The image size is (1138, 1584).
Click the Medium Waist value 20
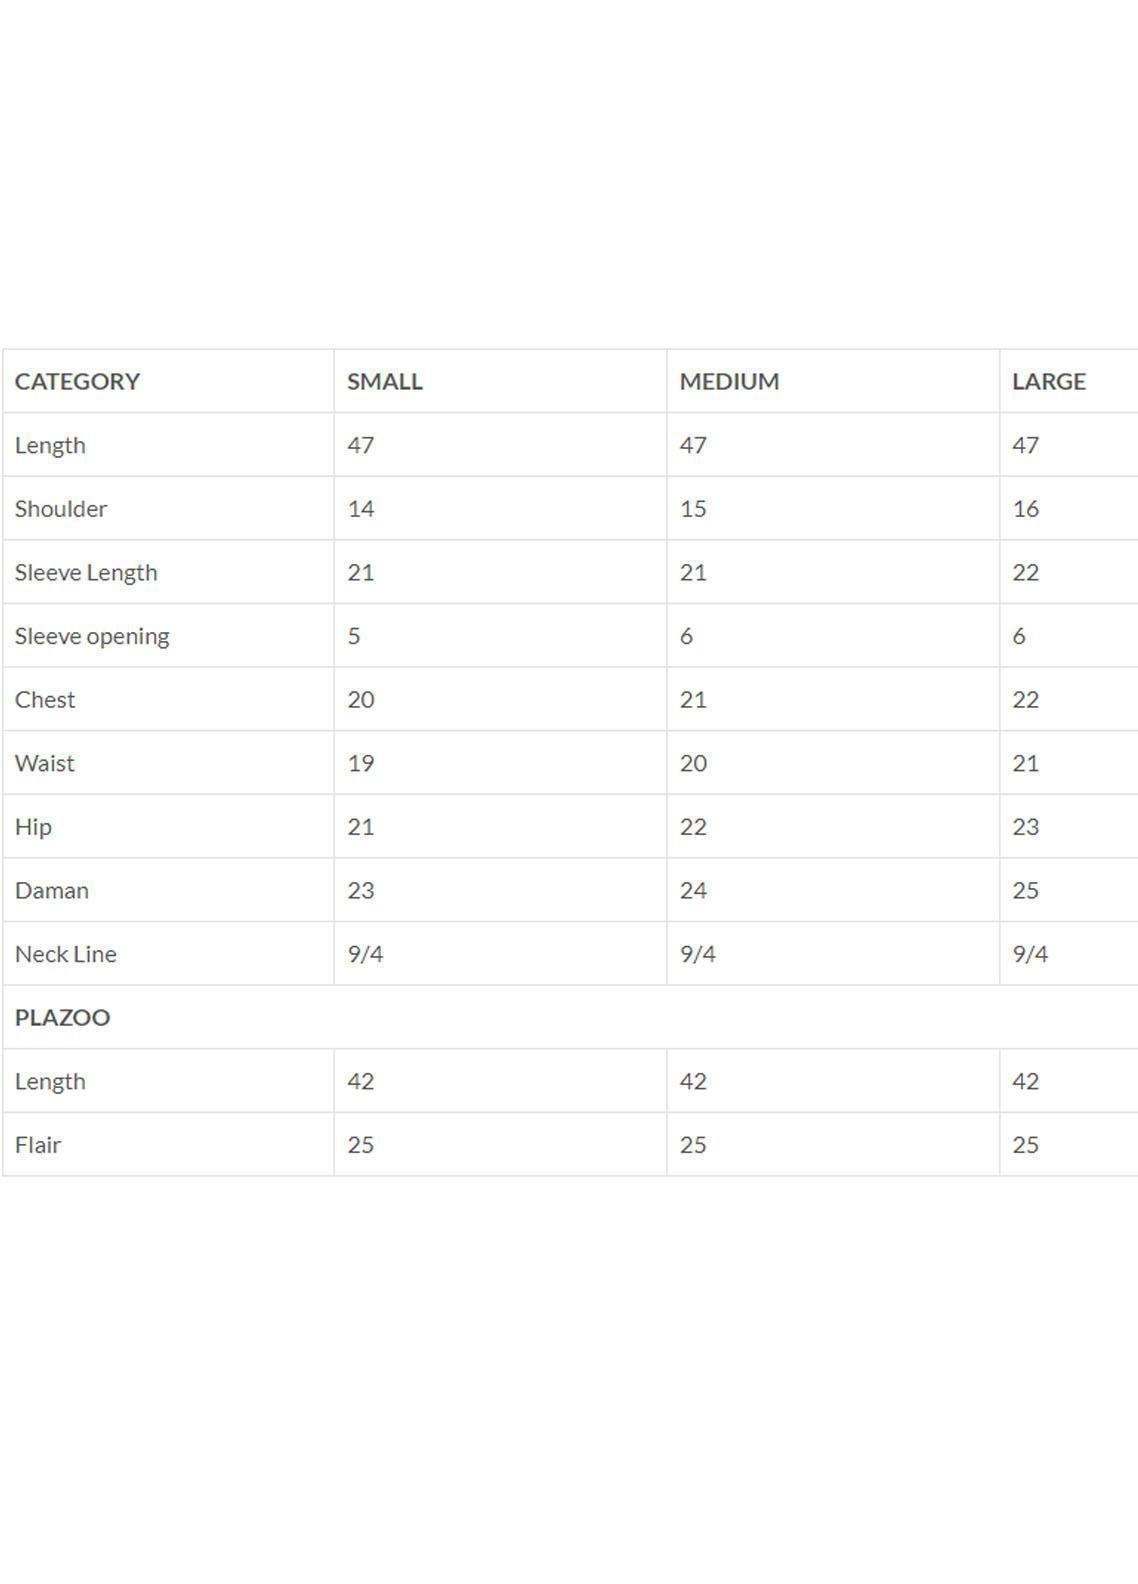point(693,763)
